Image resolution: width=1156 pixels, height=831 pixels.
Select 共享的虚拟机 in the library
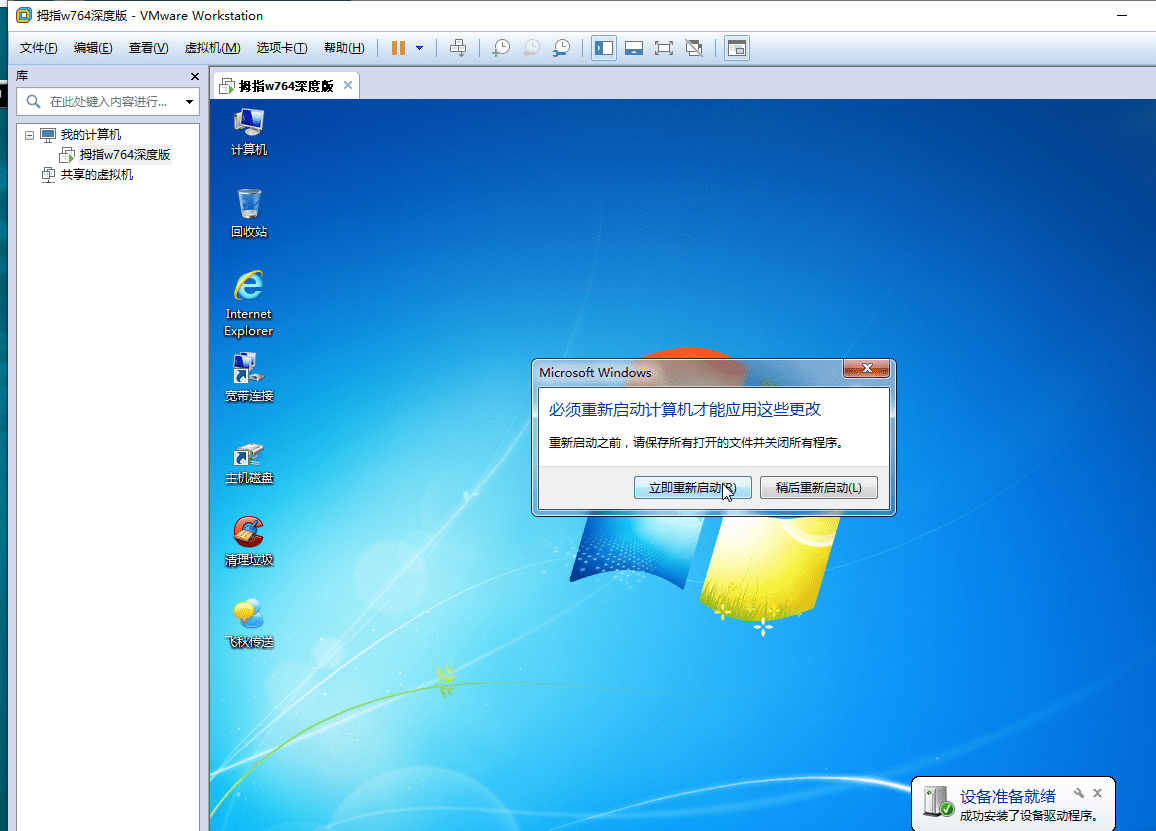(x=97, y=175)
